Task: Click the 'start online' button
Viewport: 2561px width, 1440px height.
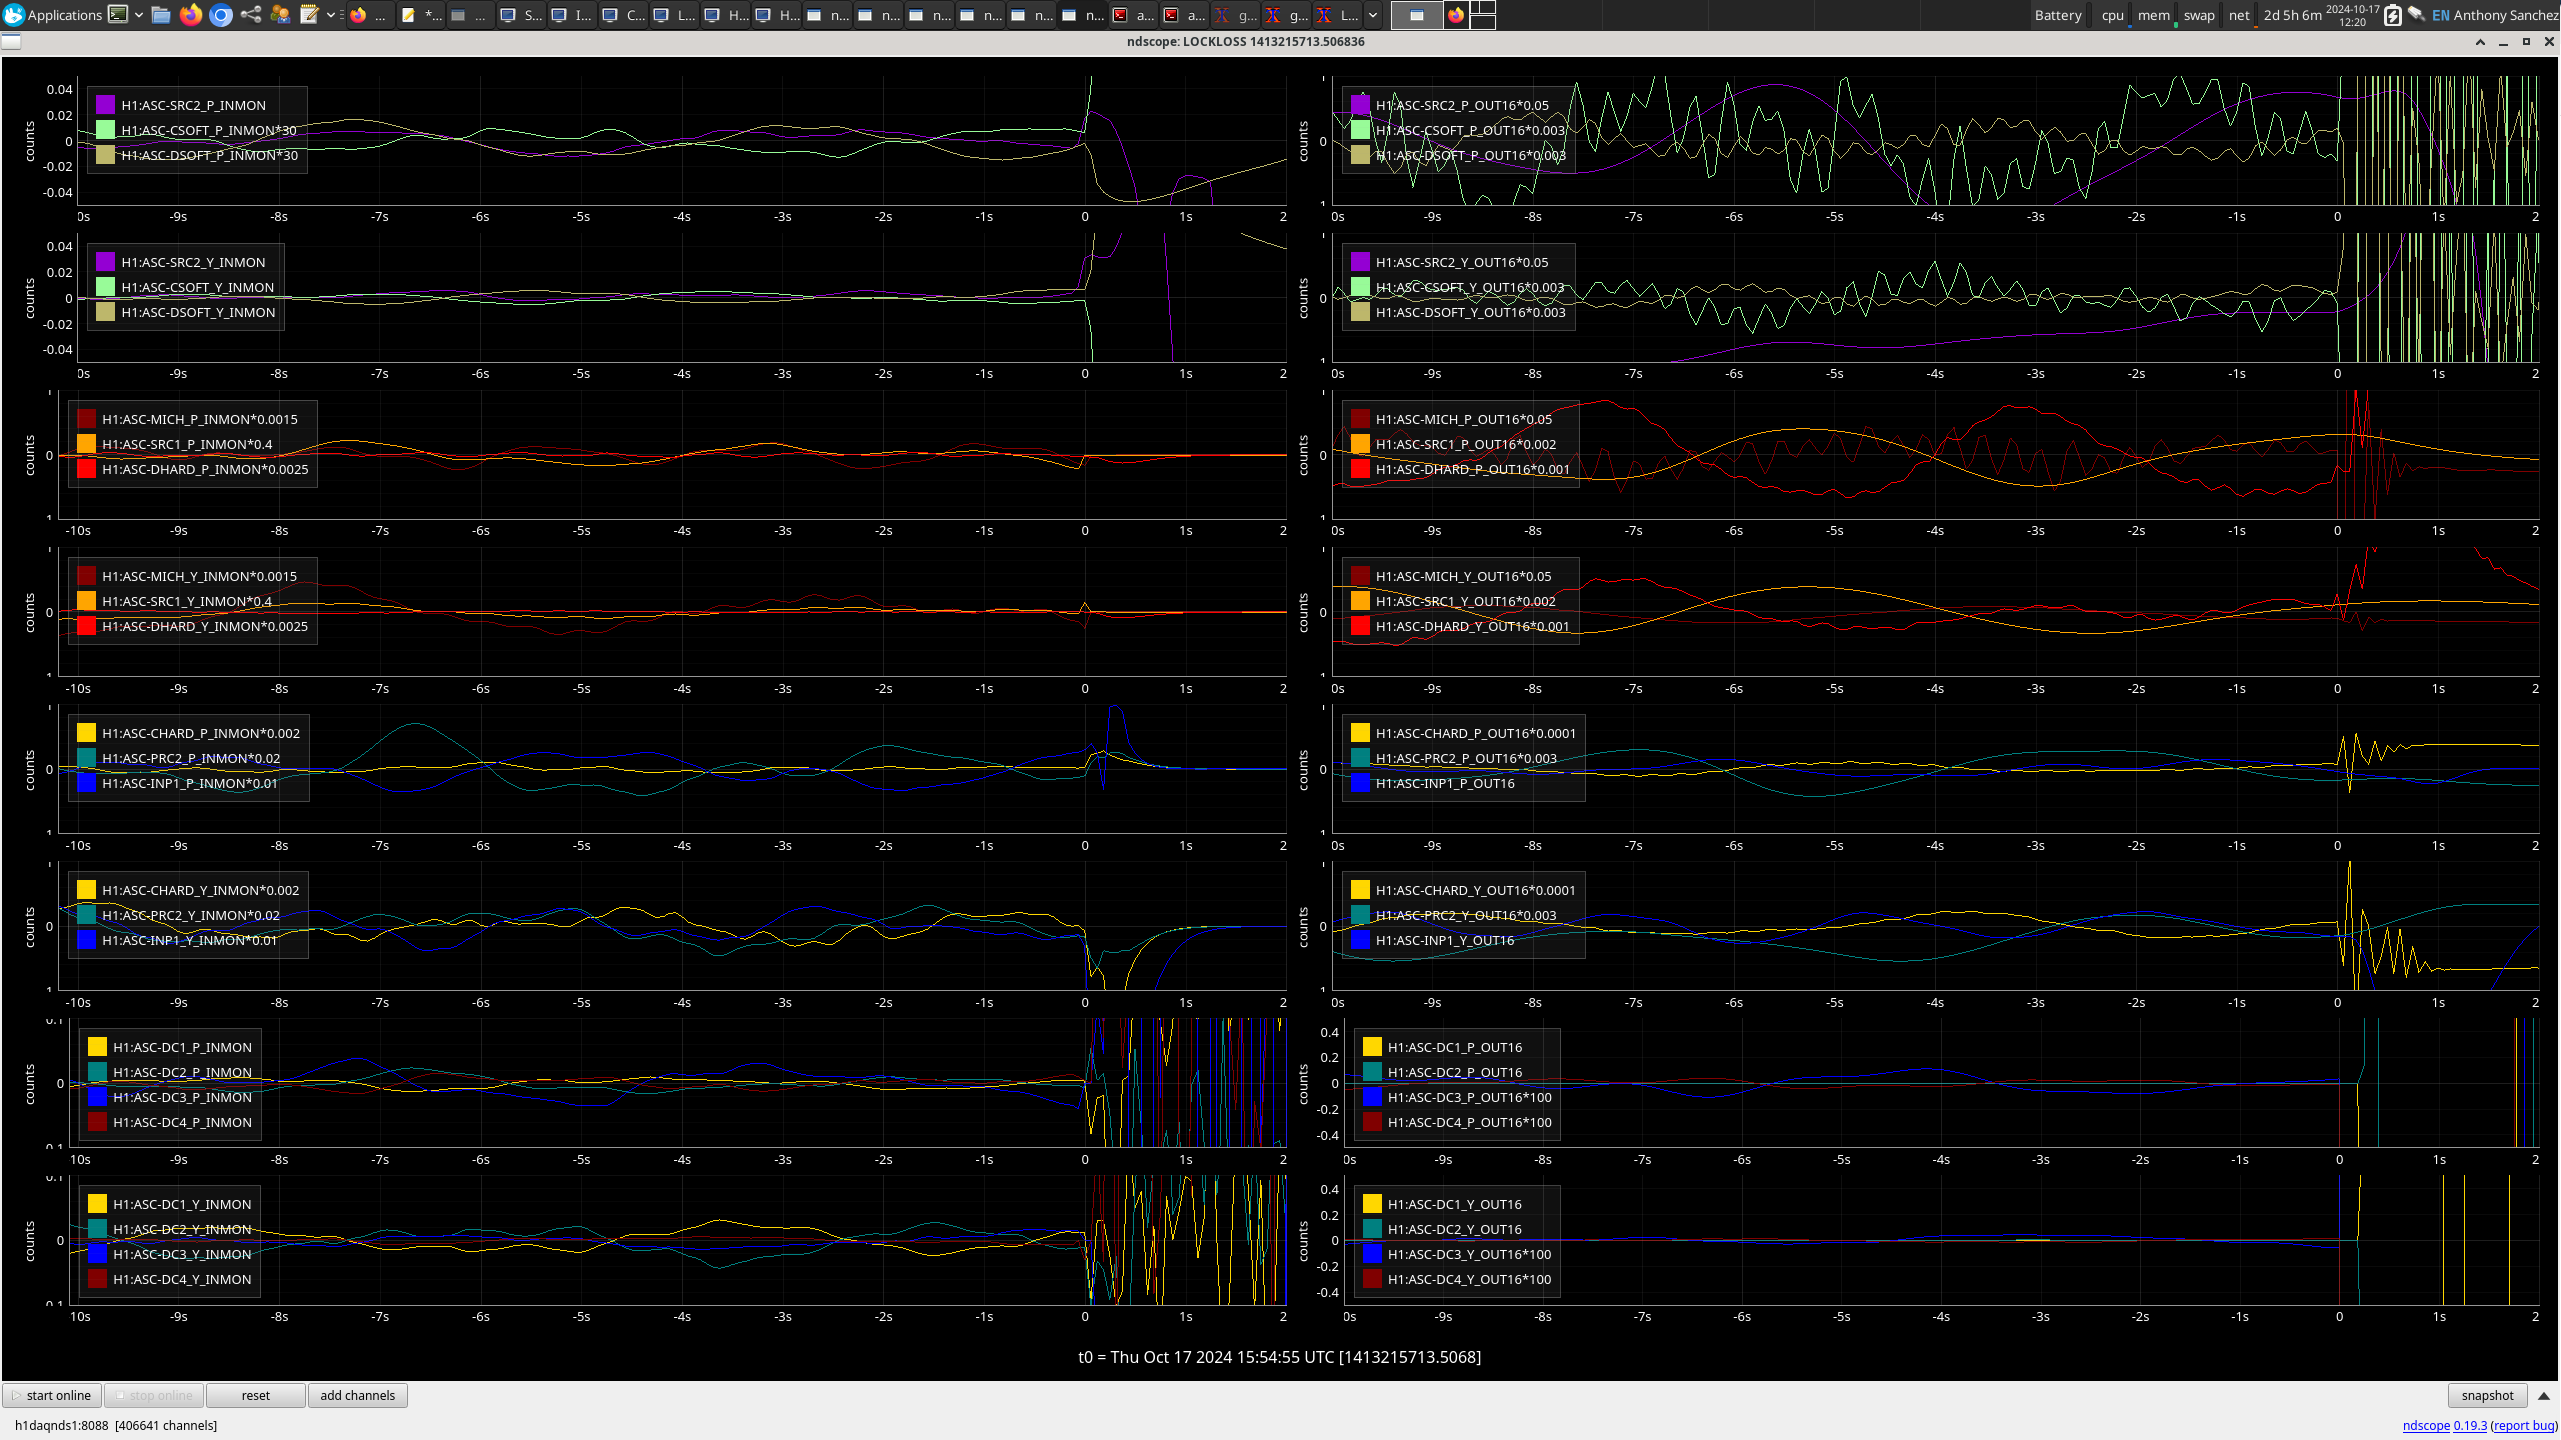Action: (x=52, y=1395)
